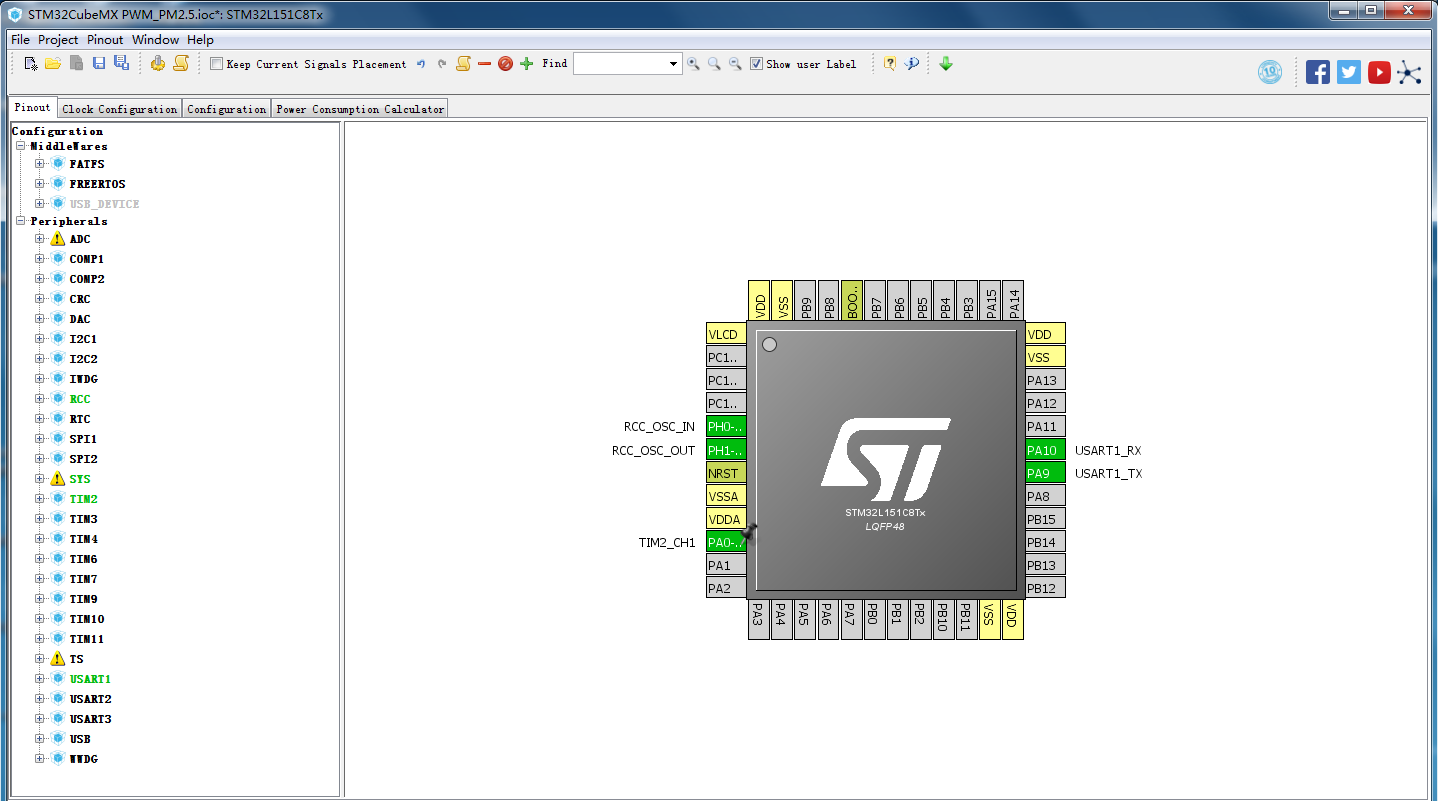1438x801 pixels.
Task: Click the zoom in magnifier icon
Action: click(693, 64)
